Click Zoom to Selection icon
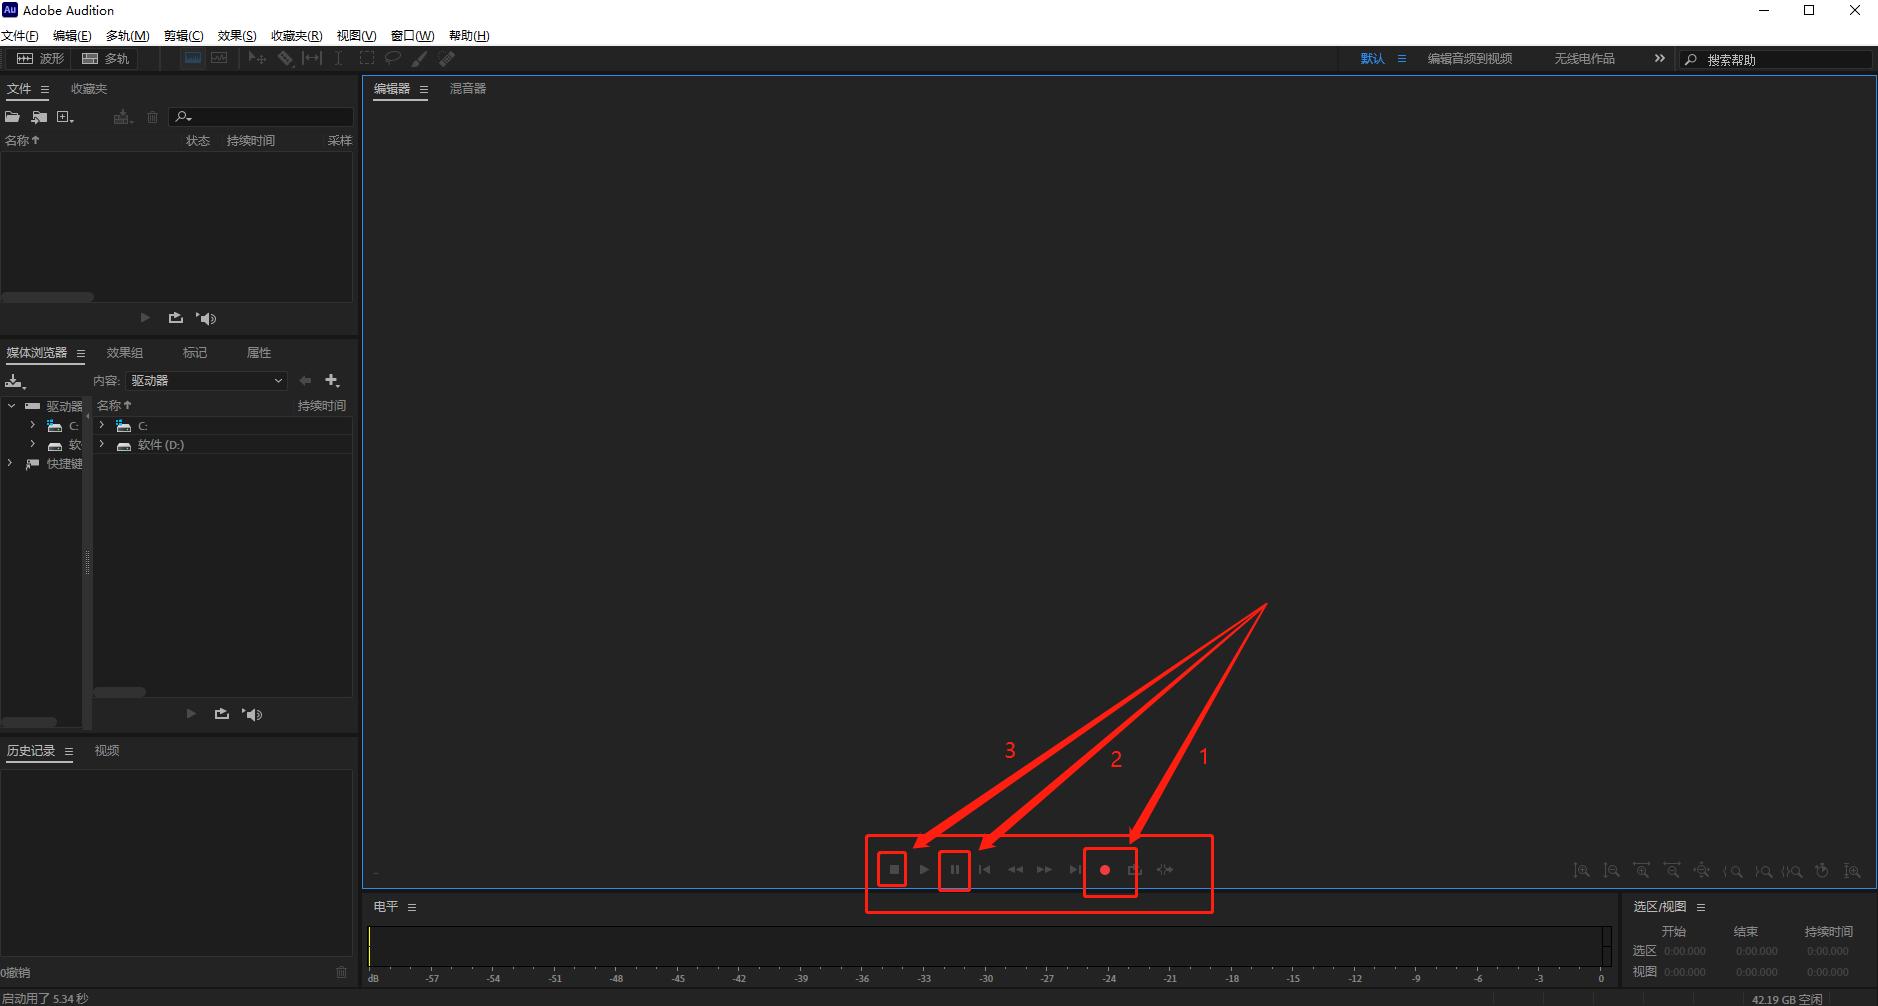The height and width of the screenshot is (1006, 1878). [1792, 871]
